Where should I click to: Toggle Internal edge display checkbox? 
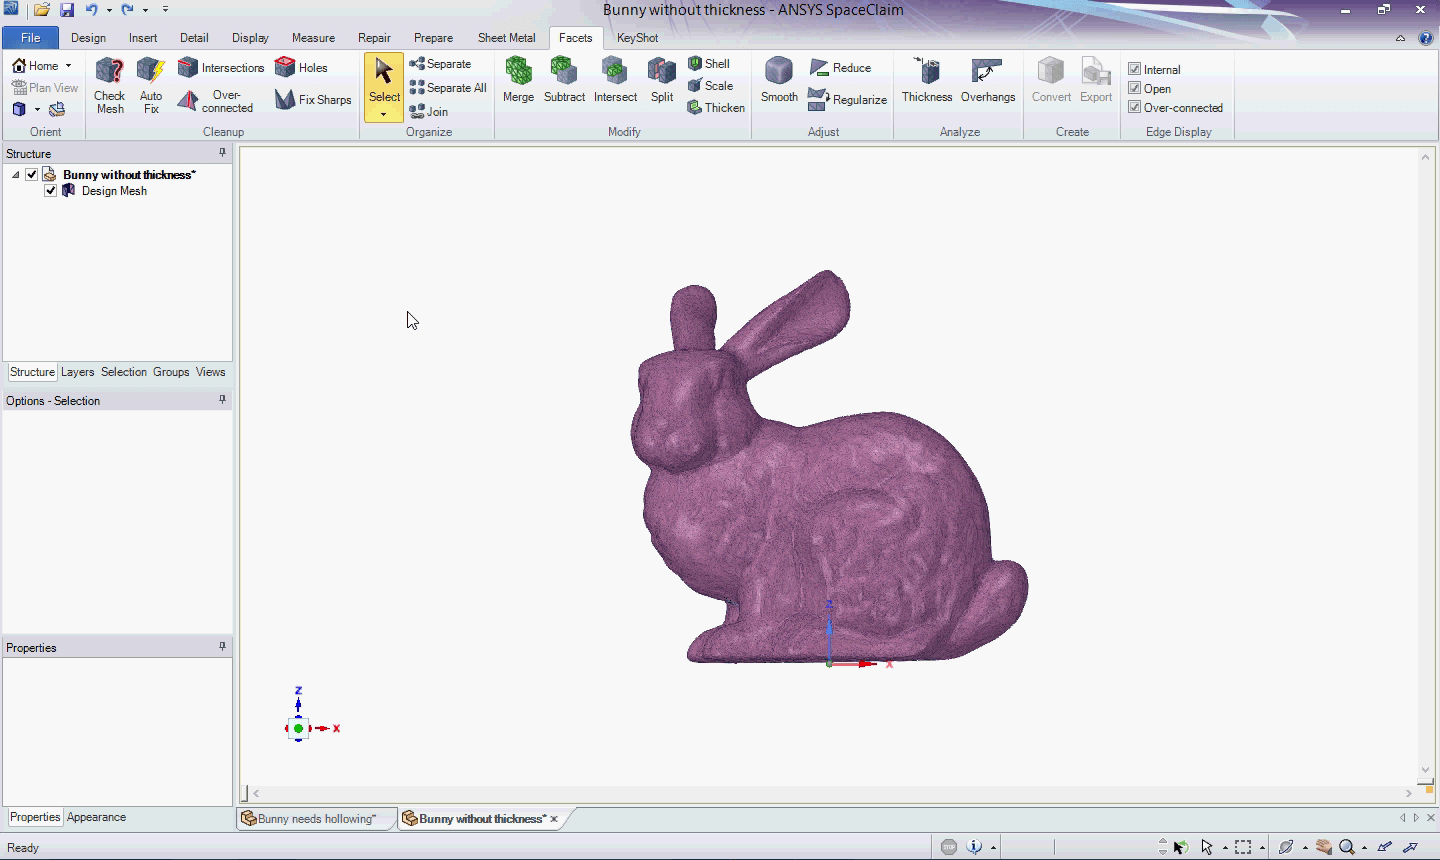[1135, 69]
